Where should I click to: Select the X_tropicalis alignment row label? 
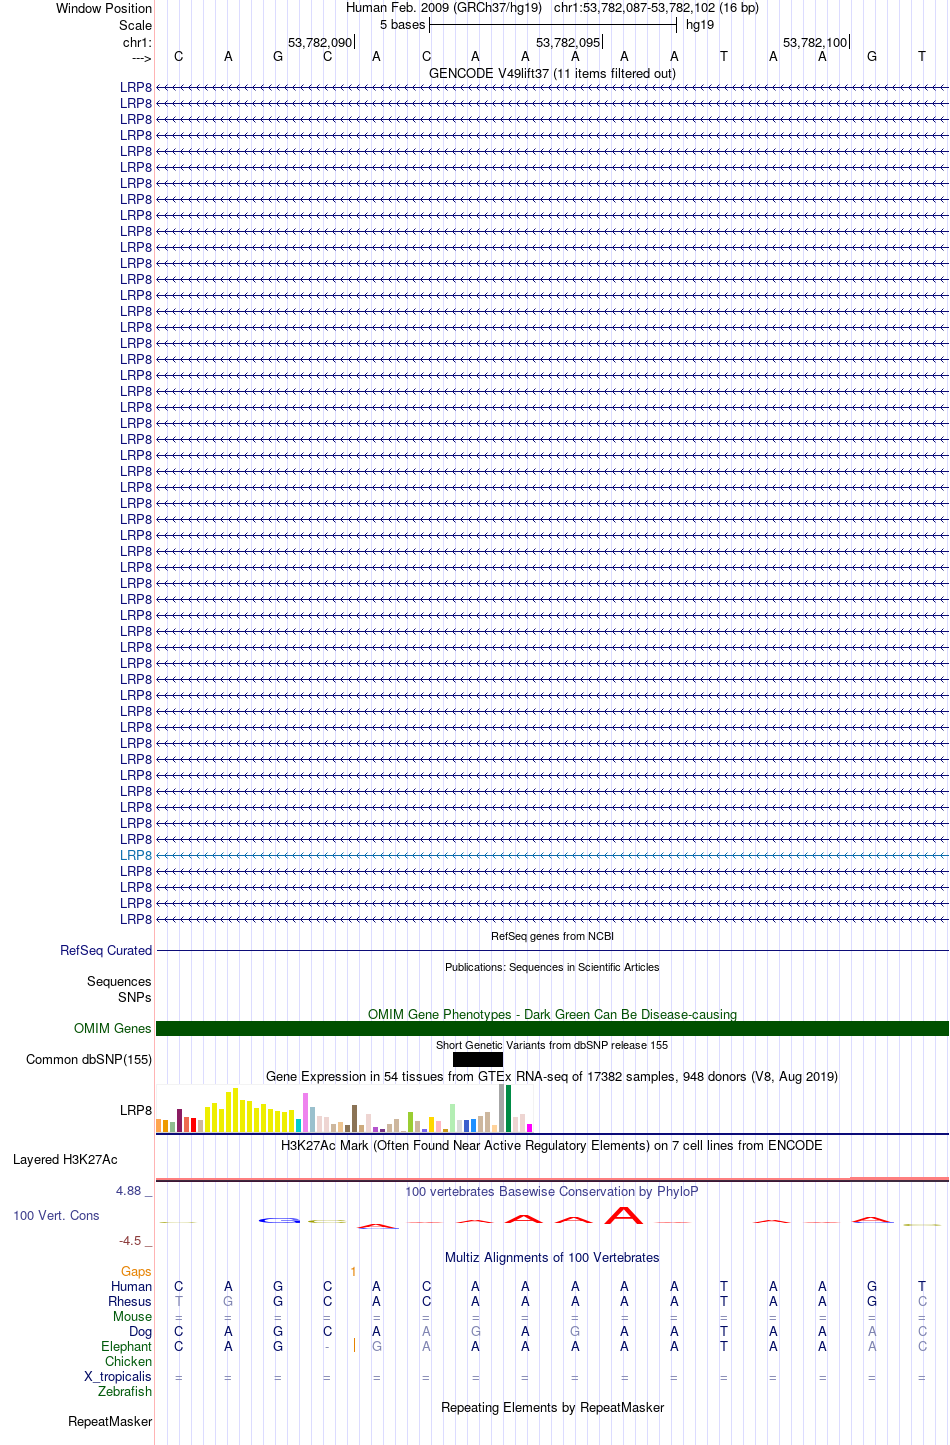(118, 1376)
